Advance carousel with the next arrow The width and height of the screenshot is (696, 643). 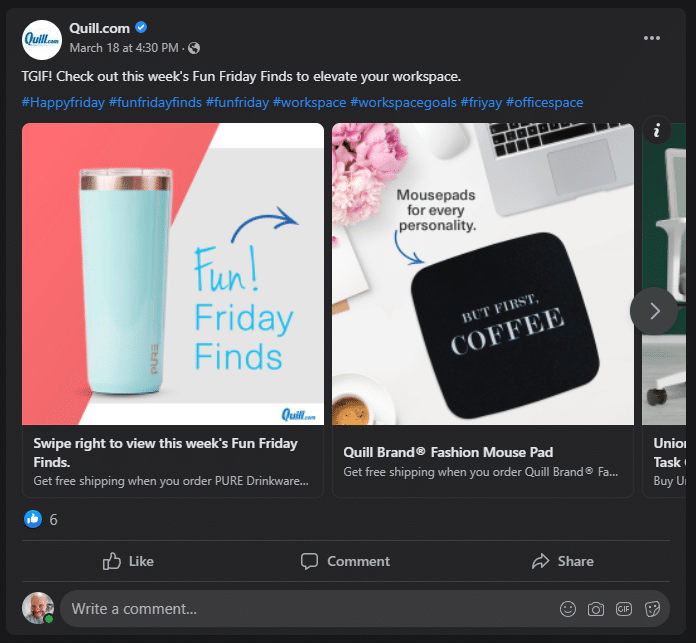coord(654,311)
